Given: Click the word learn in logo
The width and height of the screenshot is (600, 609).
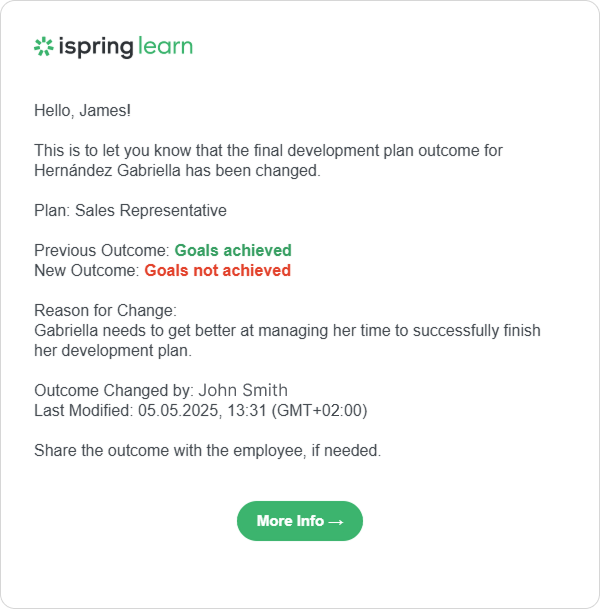Looking at the screenshot, I should click(165, 46).
